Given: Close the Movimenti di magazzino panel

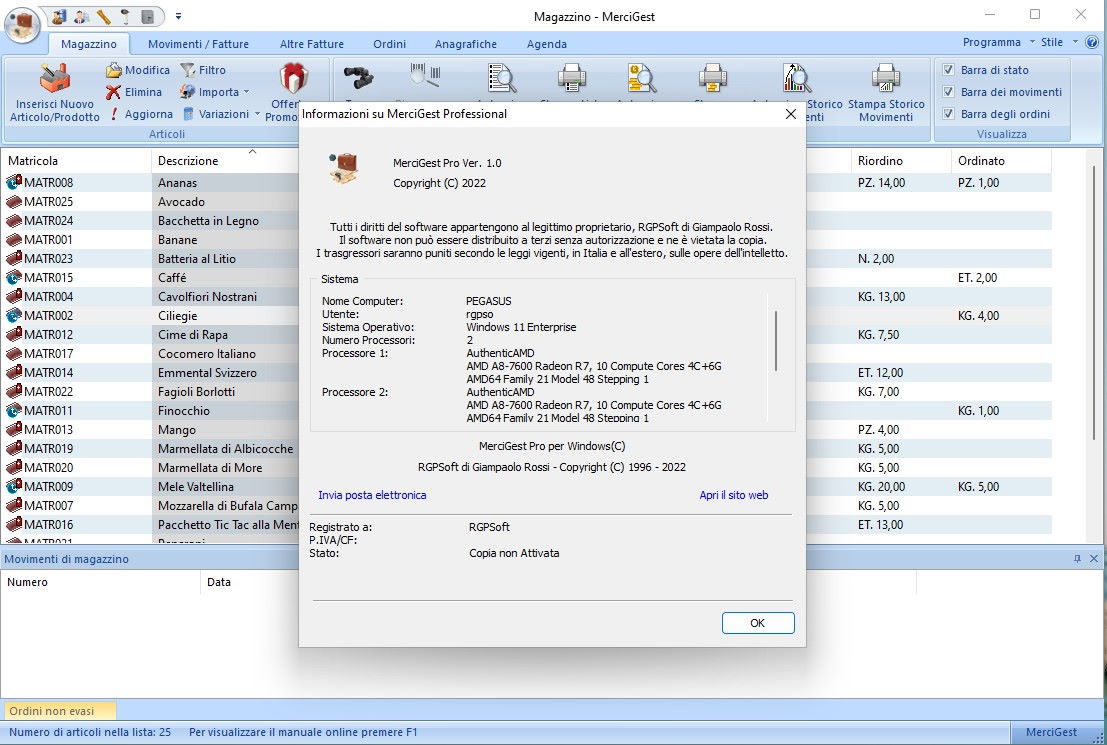Looking at the screenshot, I should 1094,559.
